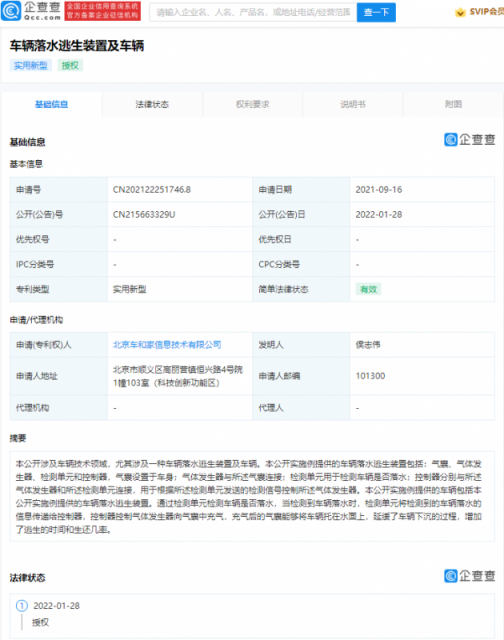This screenshot has width=504, height=640.
Task: Click the SVIP会员 membership link
Action: point(486,12)
